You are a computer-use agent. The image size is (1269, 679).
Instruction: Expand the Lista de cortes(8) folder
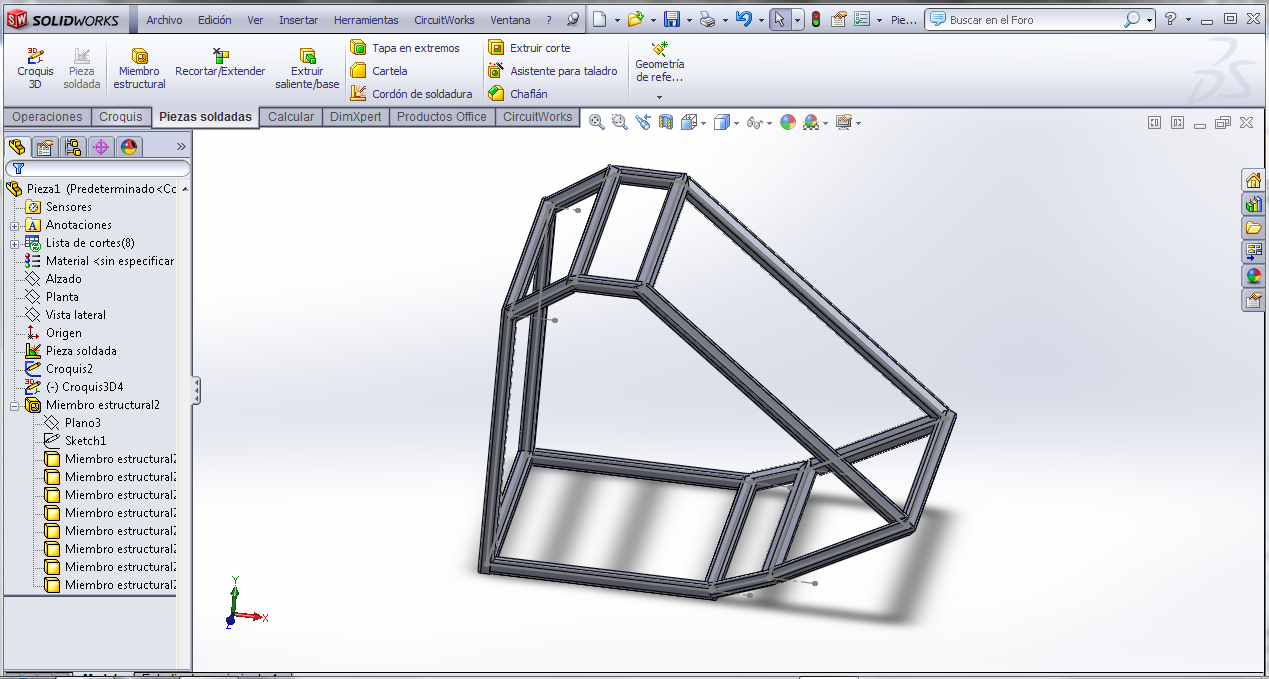(15, 243)
